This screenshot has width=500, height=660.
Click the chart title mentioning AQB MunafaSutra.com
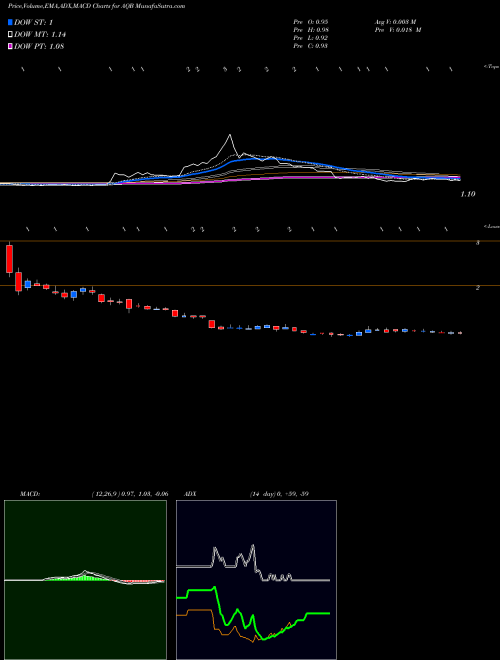[96, 6]
